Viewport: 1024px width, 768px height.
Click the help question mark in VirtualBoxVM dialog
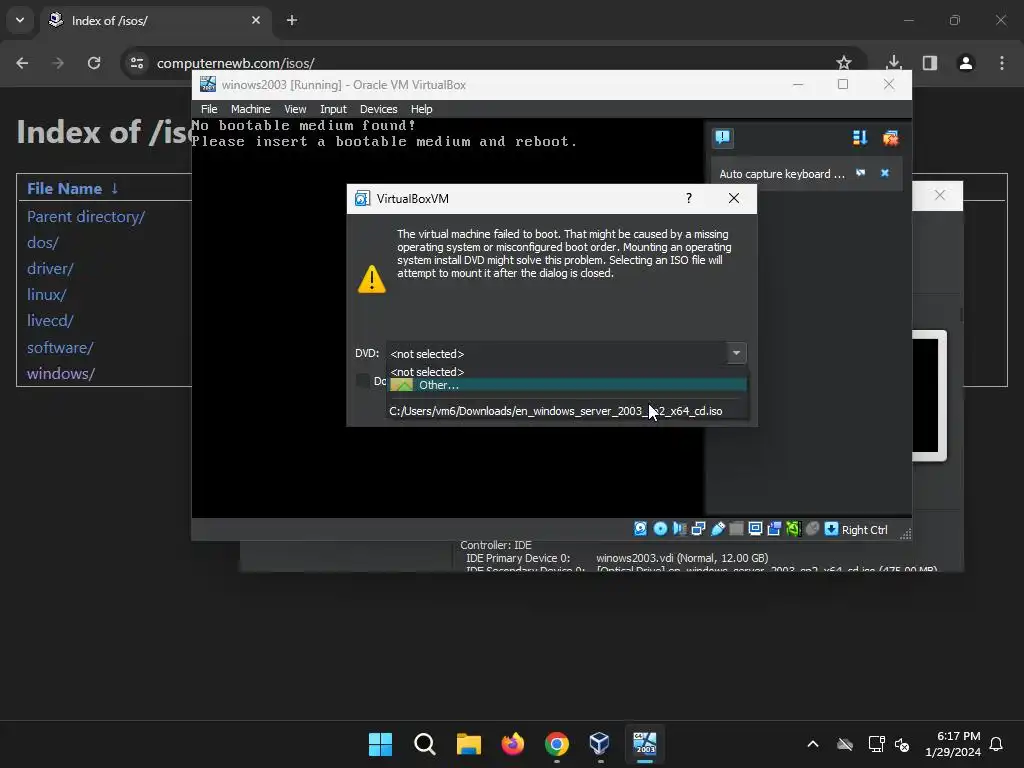point(689,198)
